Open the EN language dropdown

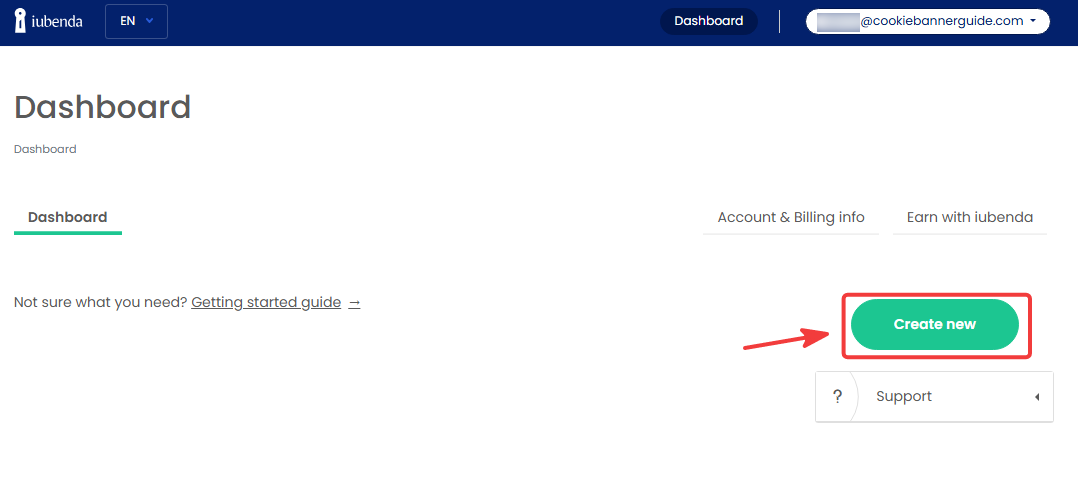[136, 21]
